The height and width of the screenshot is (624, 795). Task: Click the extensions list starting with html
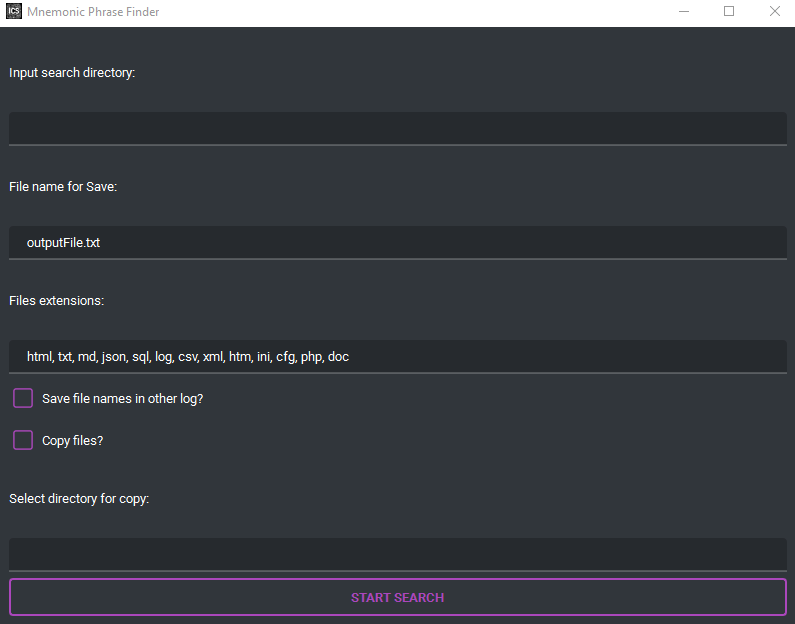tap(188, 356)
